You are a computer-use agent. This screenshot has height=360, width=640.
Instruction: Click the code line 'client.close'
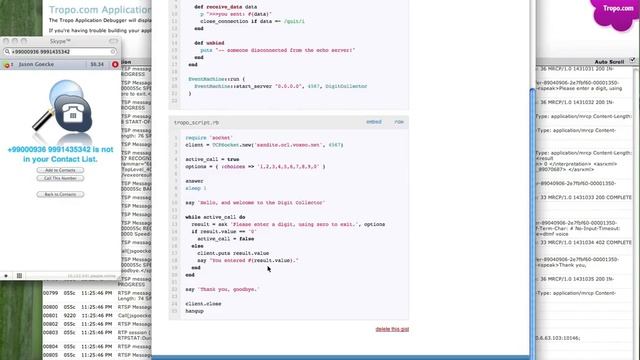click(x=203, y=304)
